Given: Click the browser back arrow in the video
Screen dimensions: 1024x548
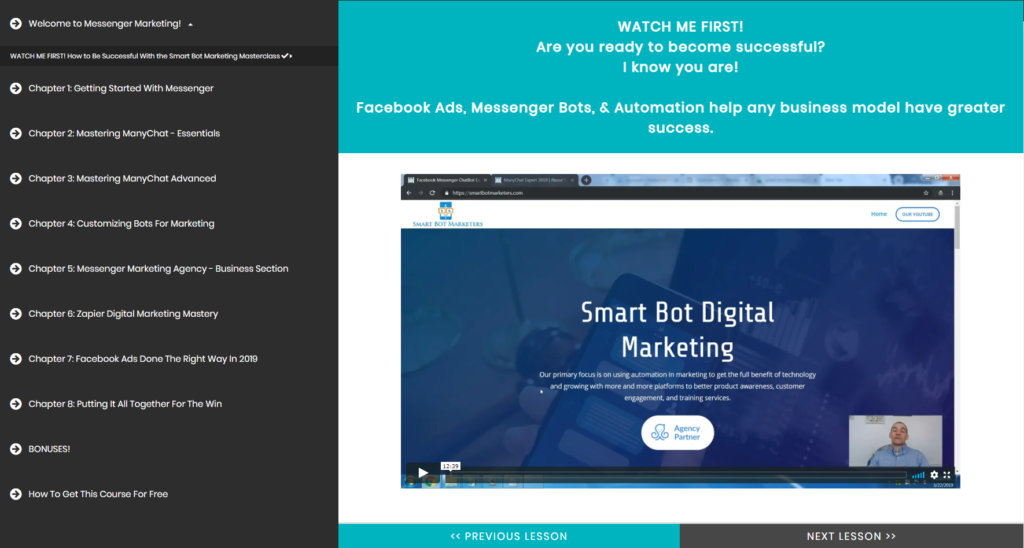Looking at the screenshot, I should click(409, 193).
